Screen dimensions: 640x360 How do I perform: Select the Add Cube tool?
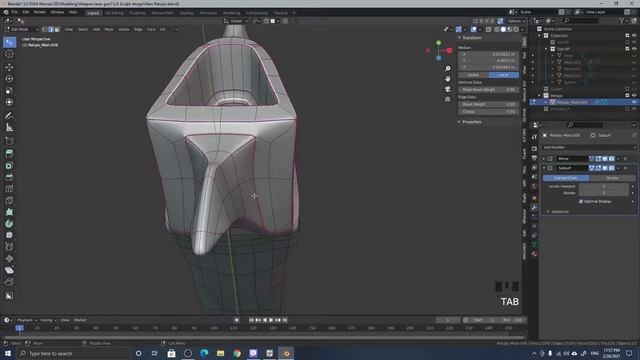point(9,141)
